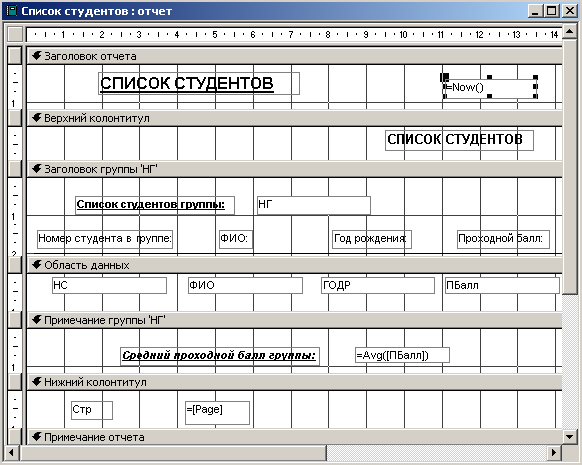Select the "Примечание группы 'НГ'" section bar
Image resolution: width=582 pixels, height=465 pixels.
click(x=295, y=320)
